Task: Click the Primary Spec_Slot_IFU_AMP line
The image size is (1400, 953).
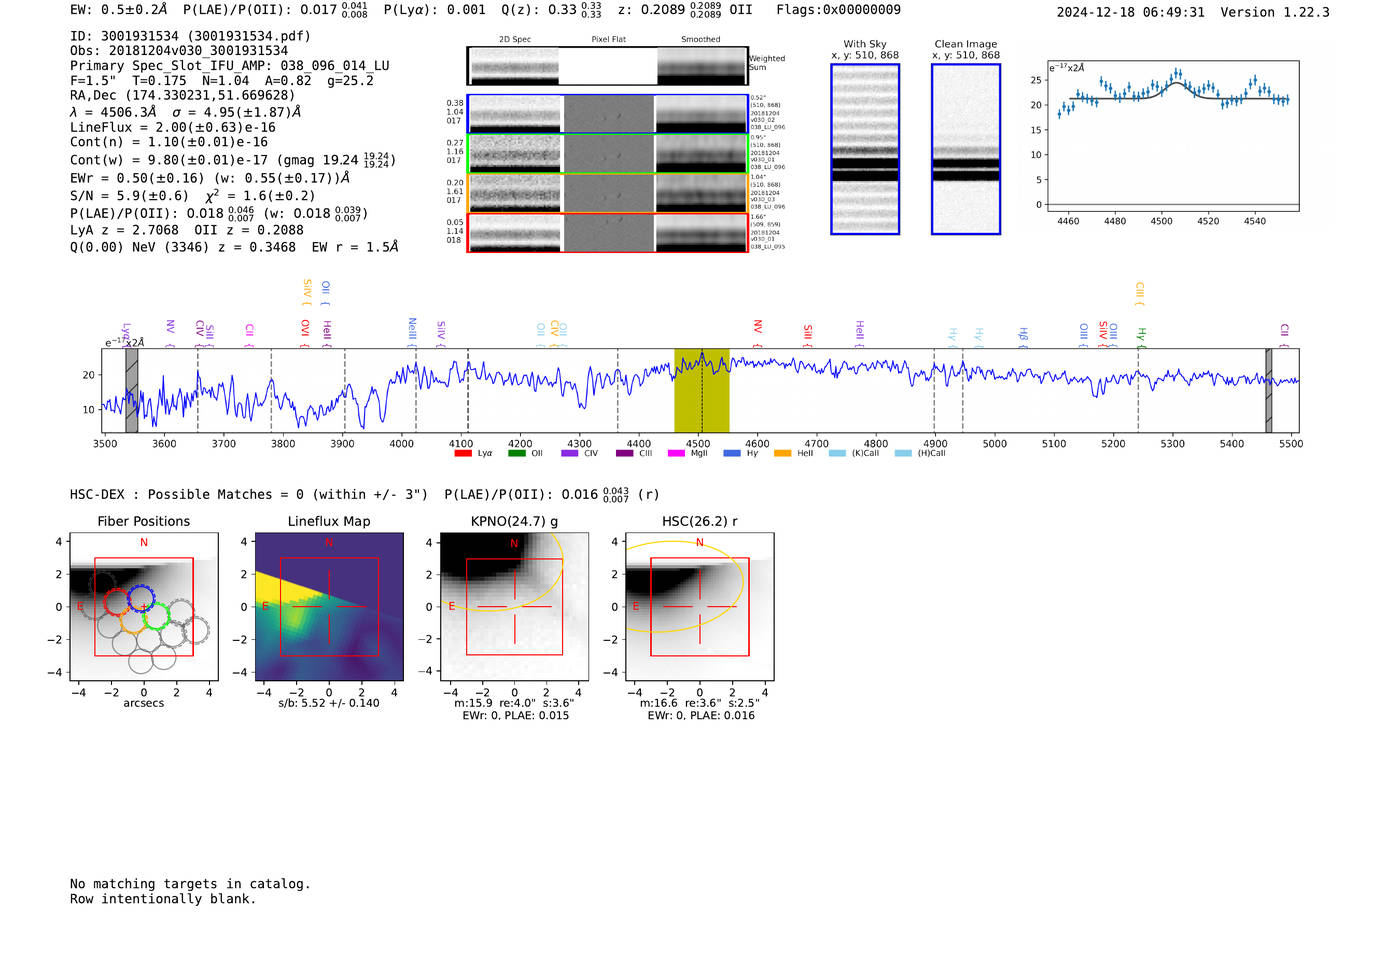Action: point(230,66)
